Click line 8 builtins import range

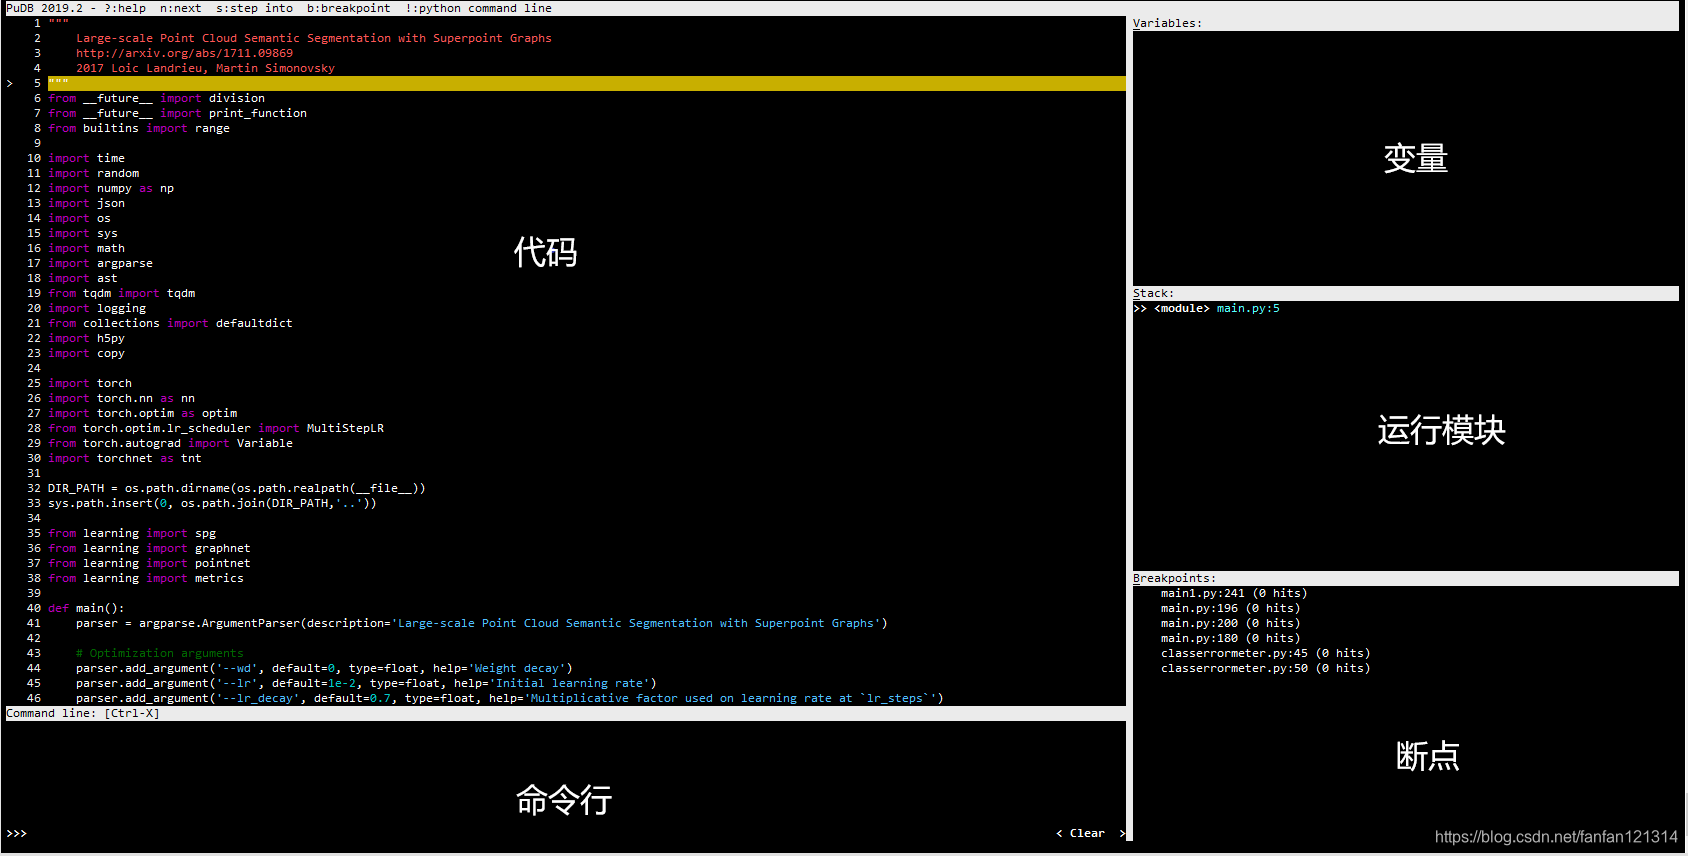tap(138, 128)
